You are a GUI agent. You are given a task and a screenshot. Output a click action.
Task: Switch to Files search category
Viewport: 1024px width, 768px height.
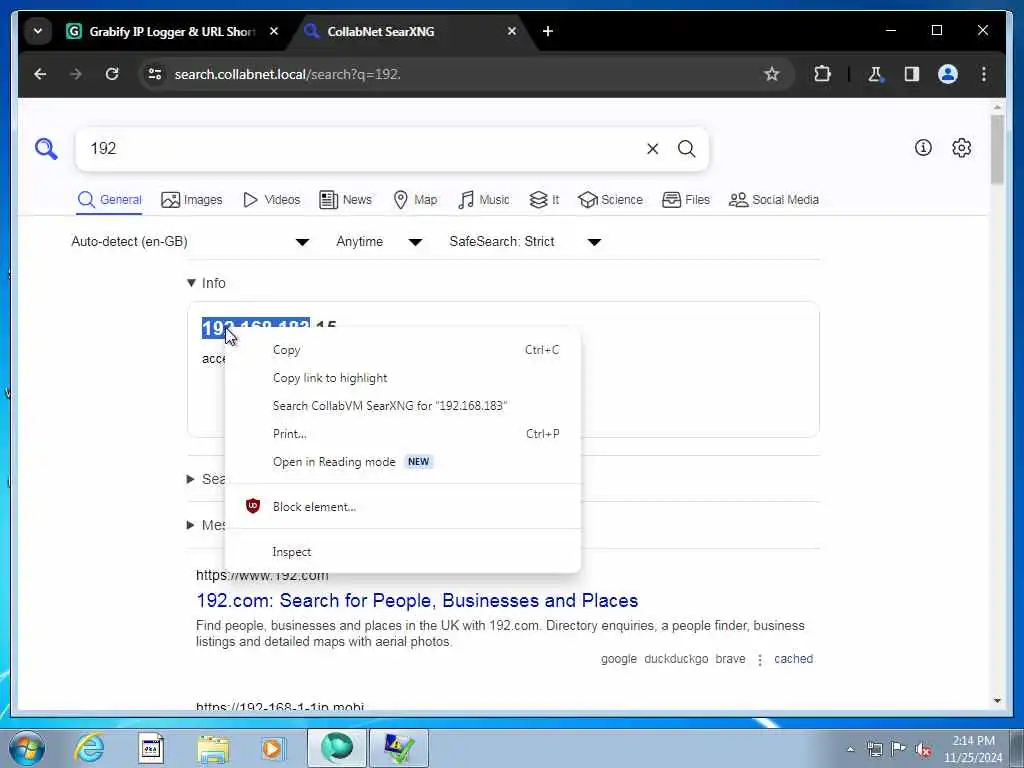pos(686,200)
